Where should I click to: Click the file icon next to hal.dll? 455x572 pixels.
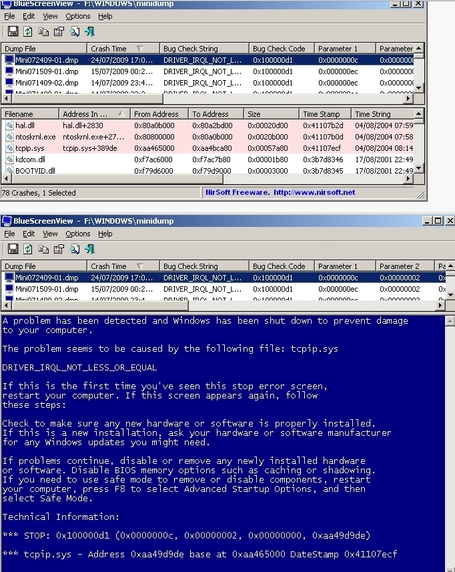[9, 125]
